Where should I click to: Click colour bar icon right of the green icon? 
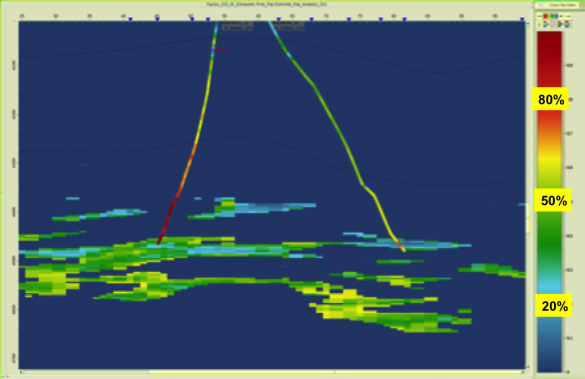(546, 24)
